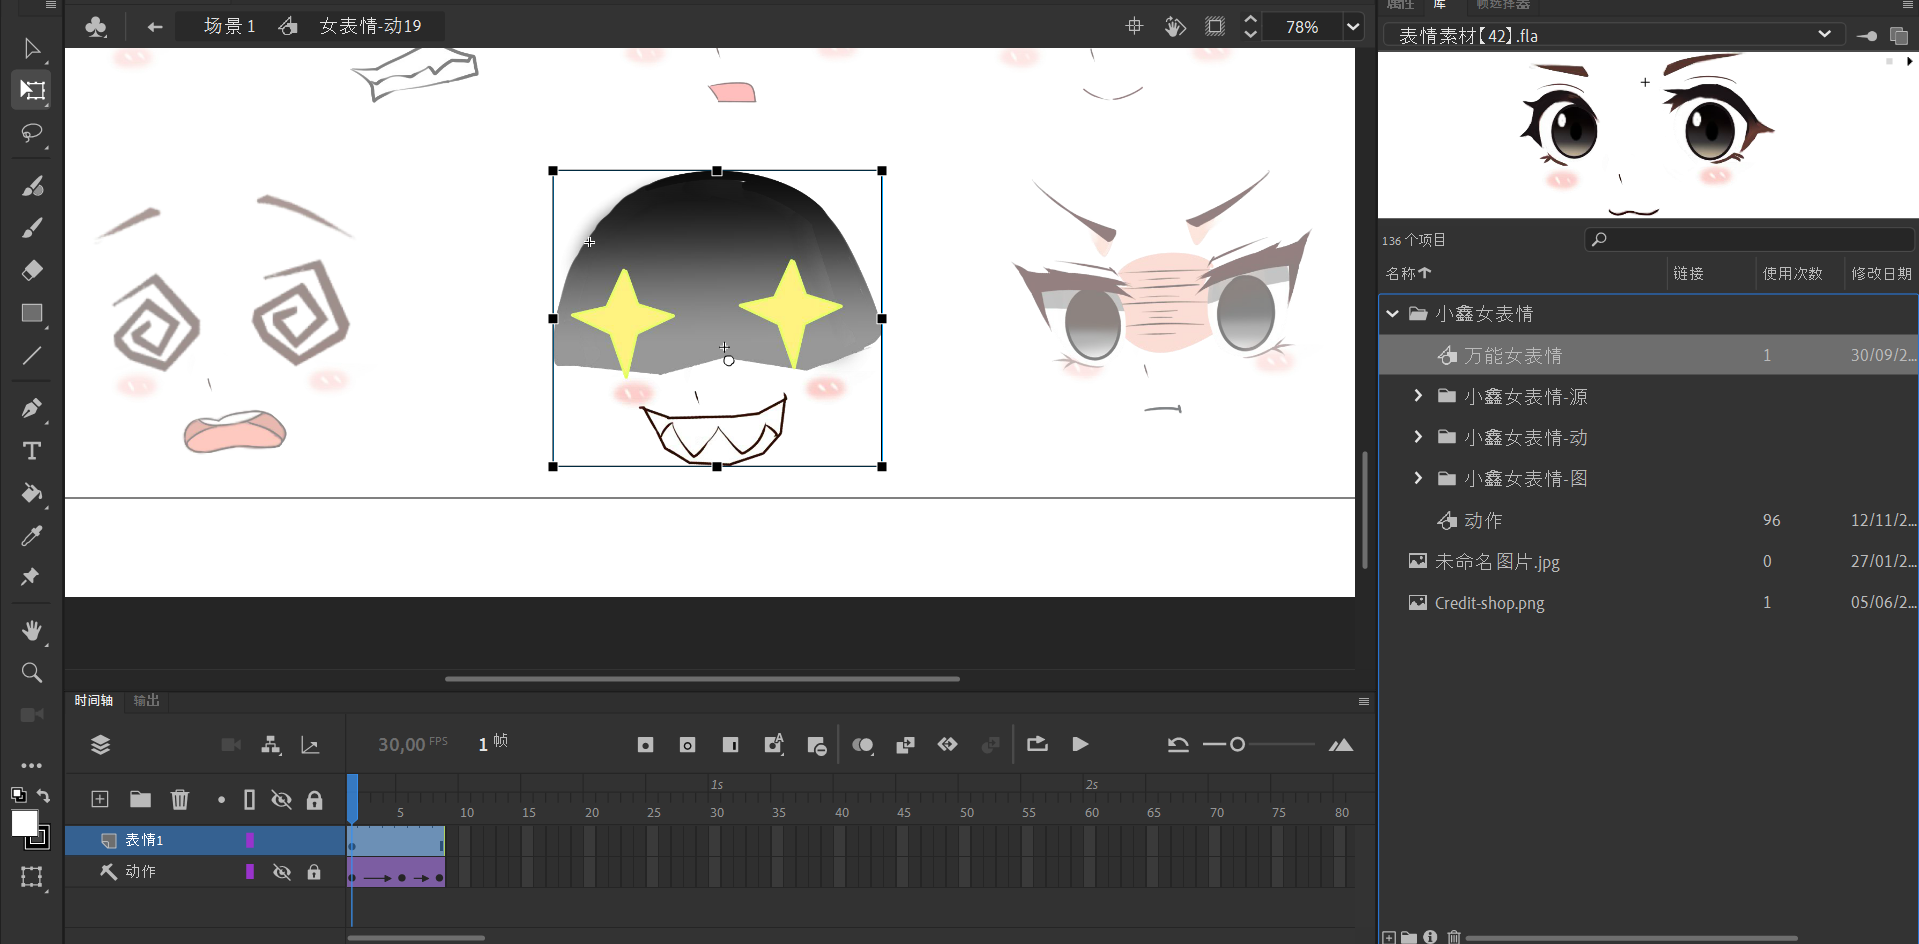Click the new layer plus icon

click(100, 799)
